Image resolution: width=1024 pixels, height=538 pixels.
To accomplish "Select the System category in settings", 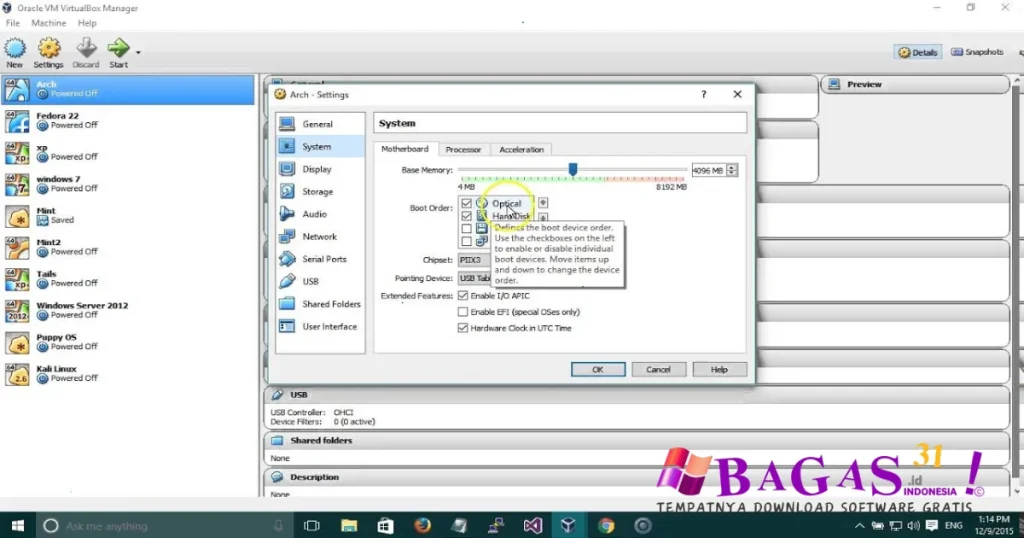I will 320,146.
